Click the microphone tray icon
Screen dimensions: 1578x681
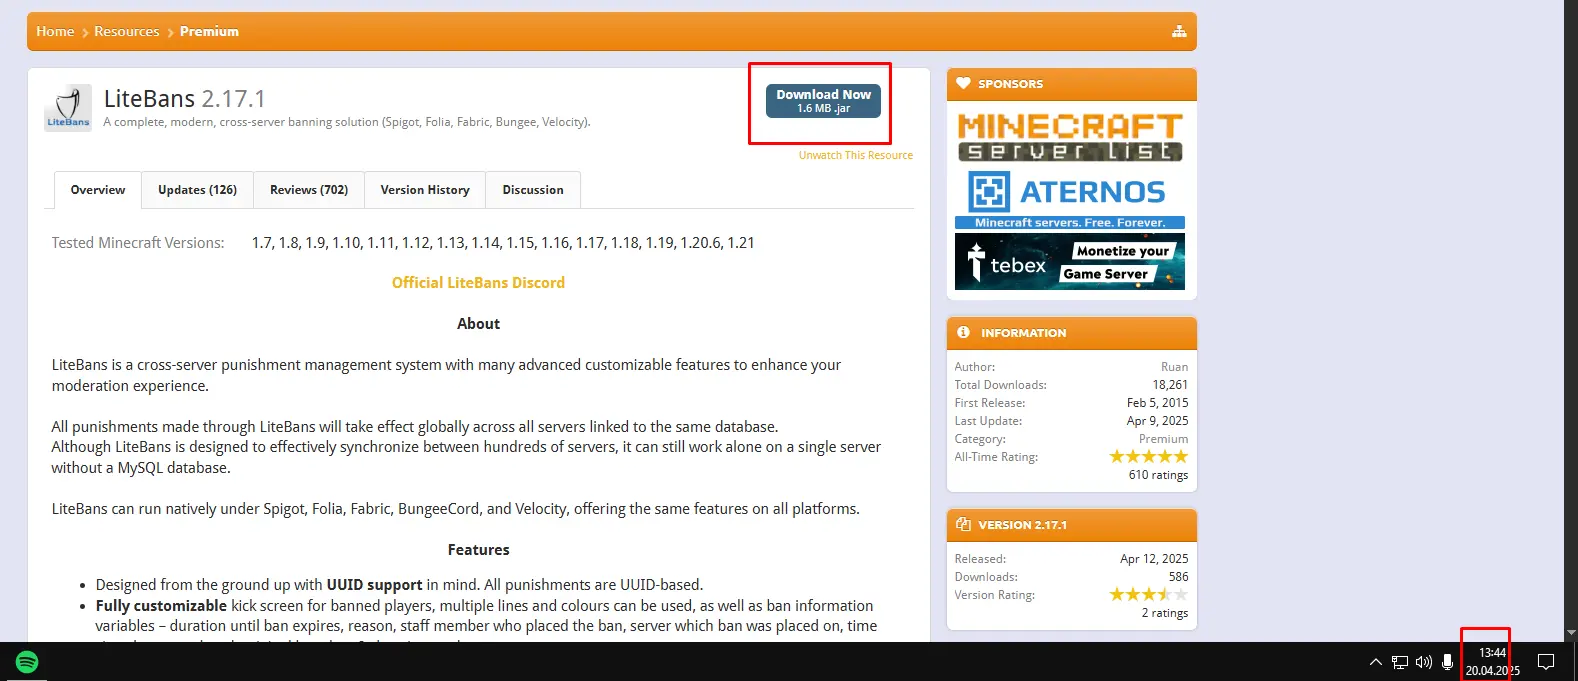1447,662
